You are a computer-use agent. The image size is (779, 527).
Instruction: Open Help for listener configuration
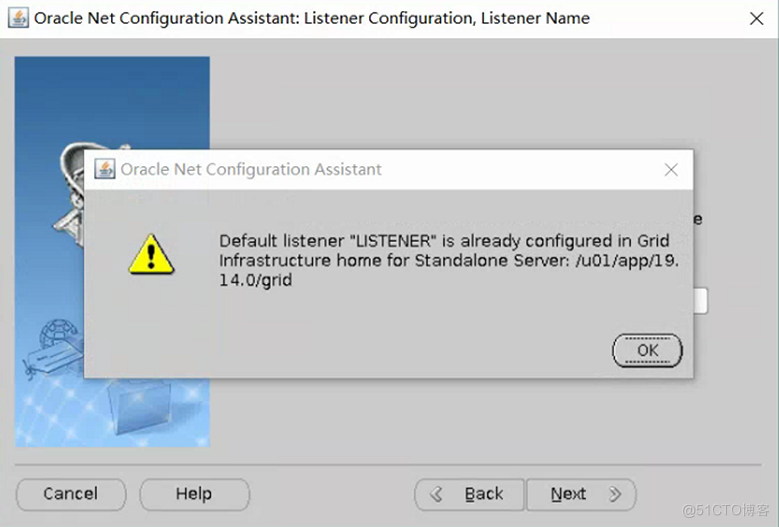pyautogui.click(x=194, y=494)
